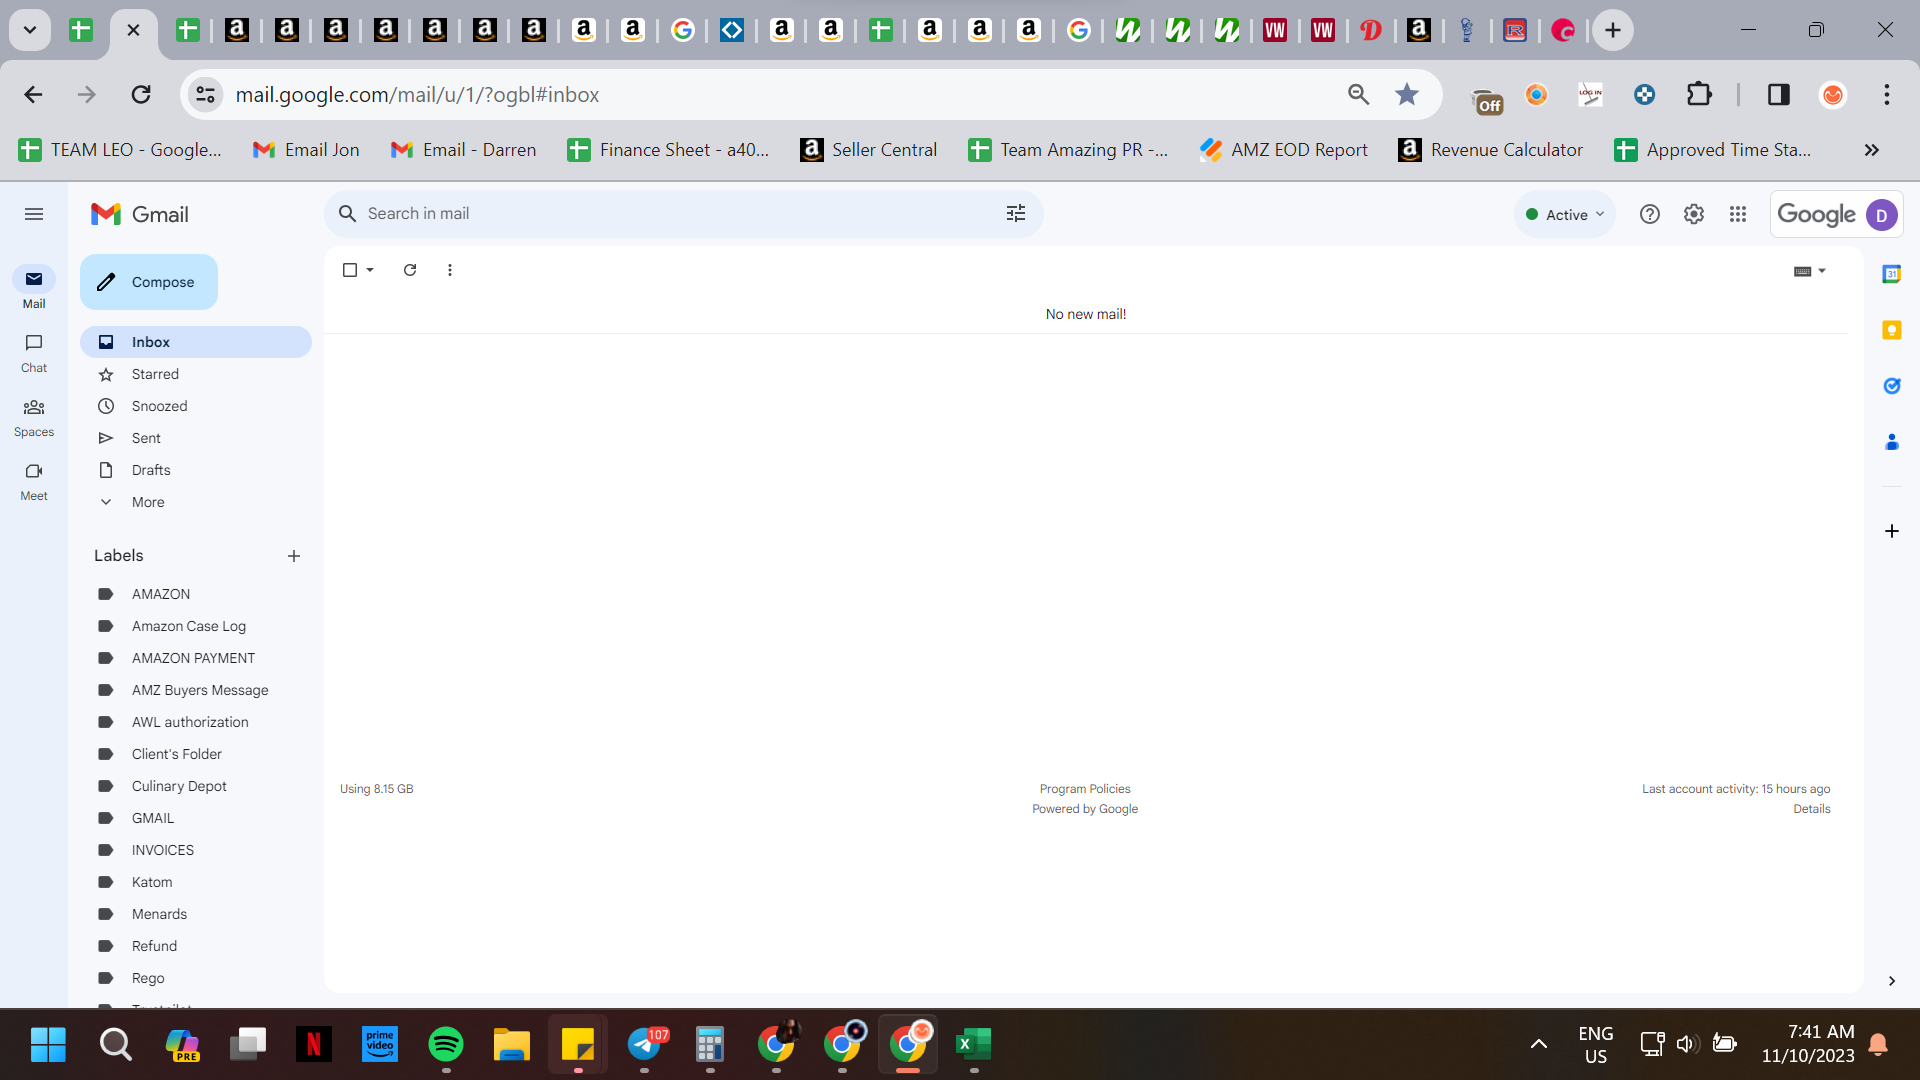Viewport: 1920px width, 1080px height.
Task: Open Gmail Settings gear icon
Action: tap(1694, 214)
